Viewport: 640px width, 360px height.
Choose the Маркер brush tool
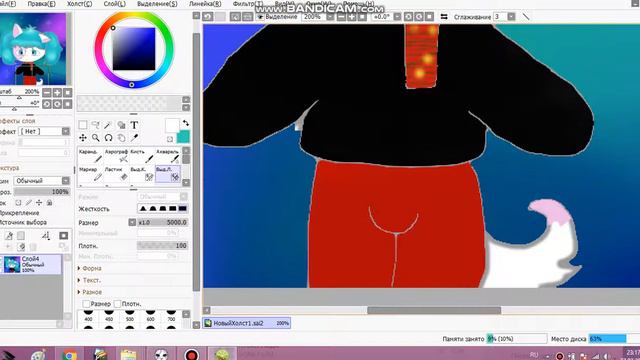point(90,173)
